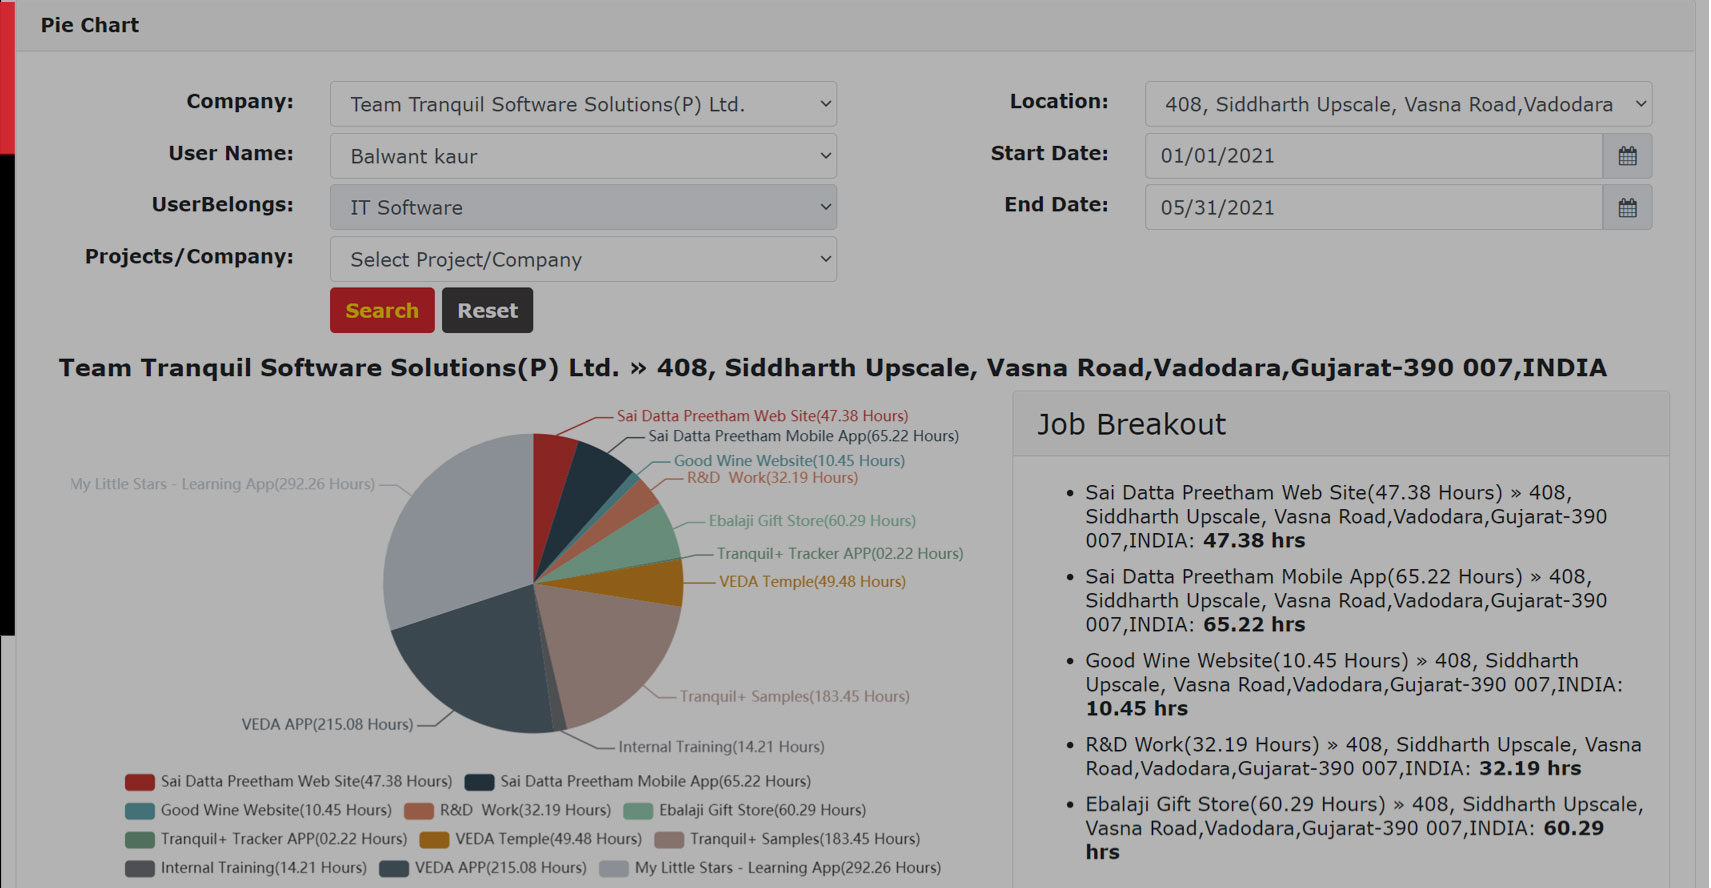Open the End Date calendar picker
This screenshot has height=888, width=1711.
(1627, 208)
